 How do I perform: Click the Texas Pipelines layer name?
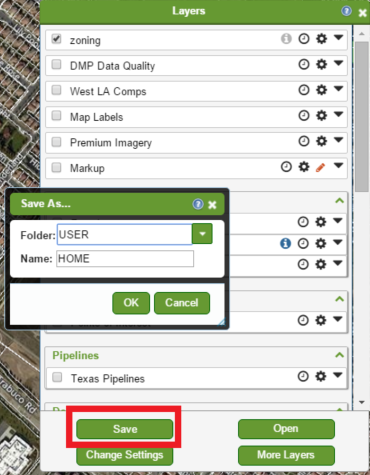click(x=108, y=378)
